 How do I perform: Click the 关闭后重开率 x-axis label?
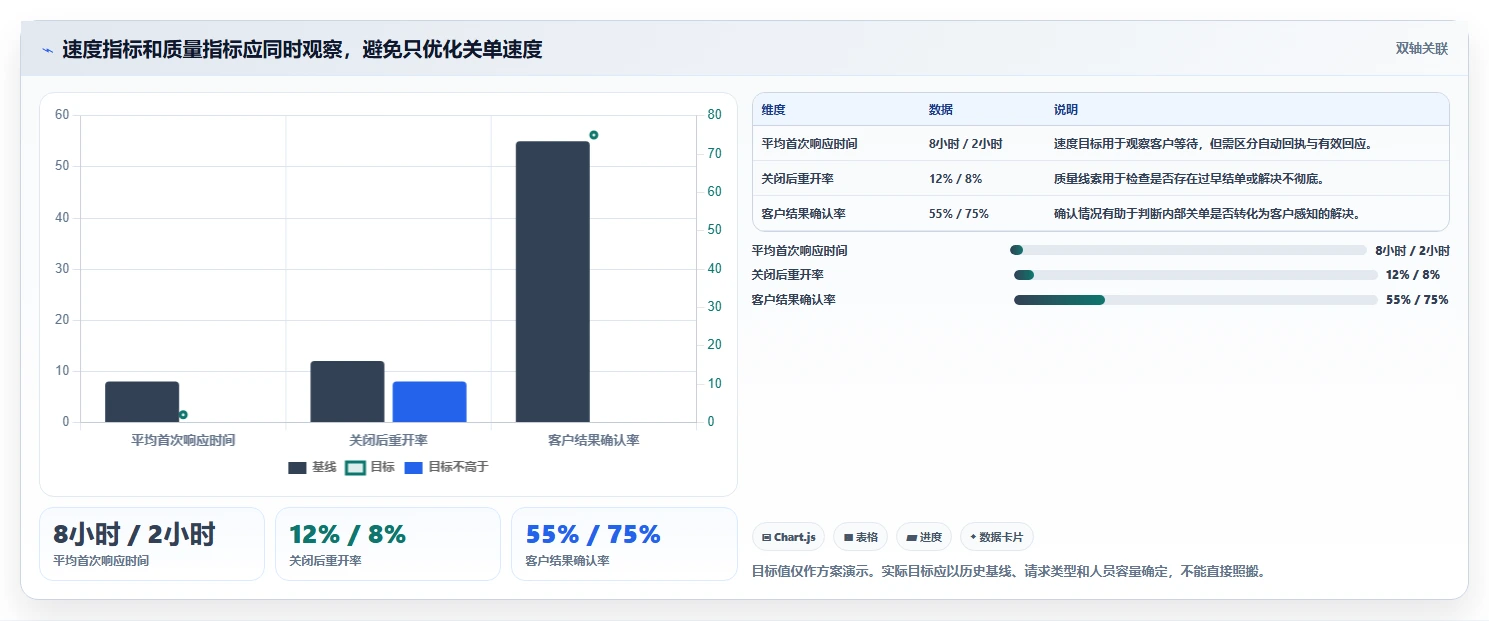[x=388, y=440]
